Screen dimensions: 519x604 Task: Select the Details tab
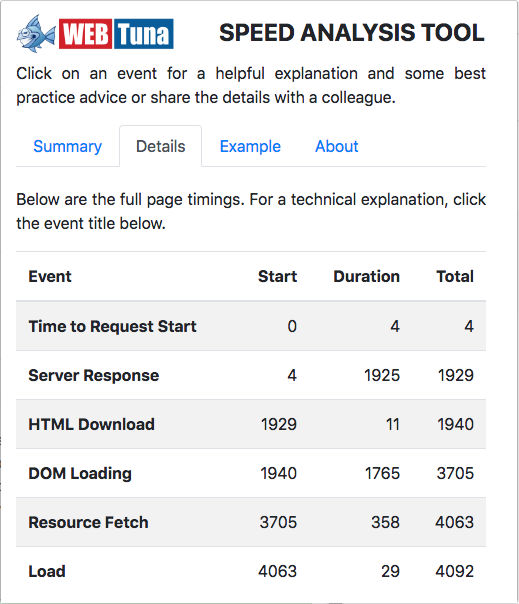pos(161,146)
